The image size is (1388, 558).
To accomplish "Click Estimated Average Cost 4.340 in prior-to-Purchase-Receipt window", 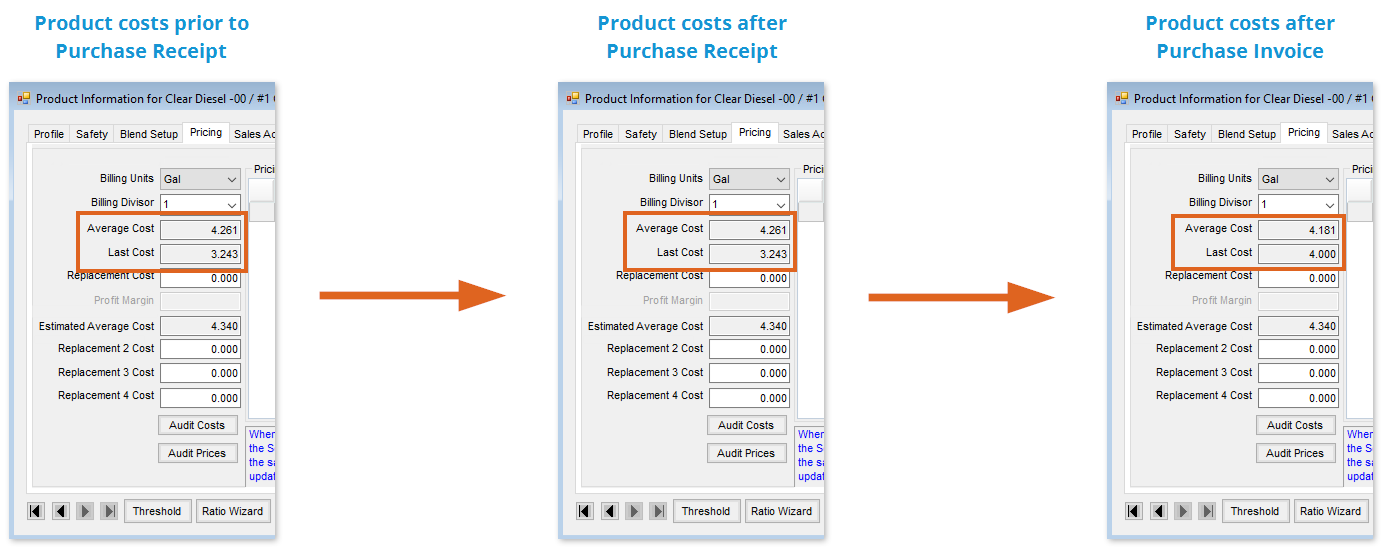I will pyautogui.click(x=200, y=326).
